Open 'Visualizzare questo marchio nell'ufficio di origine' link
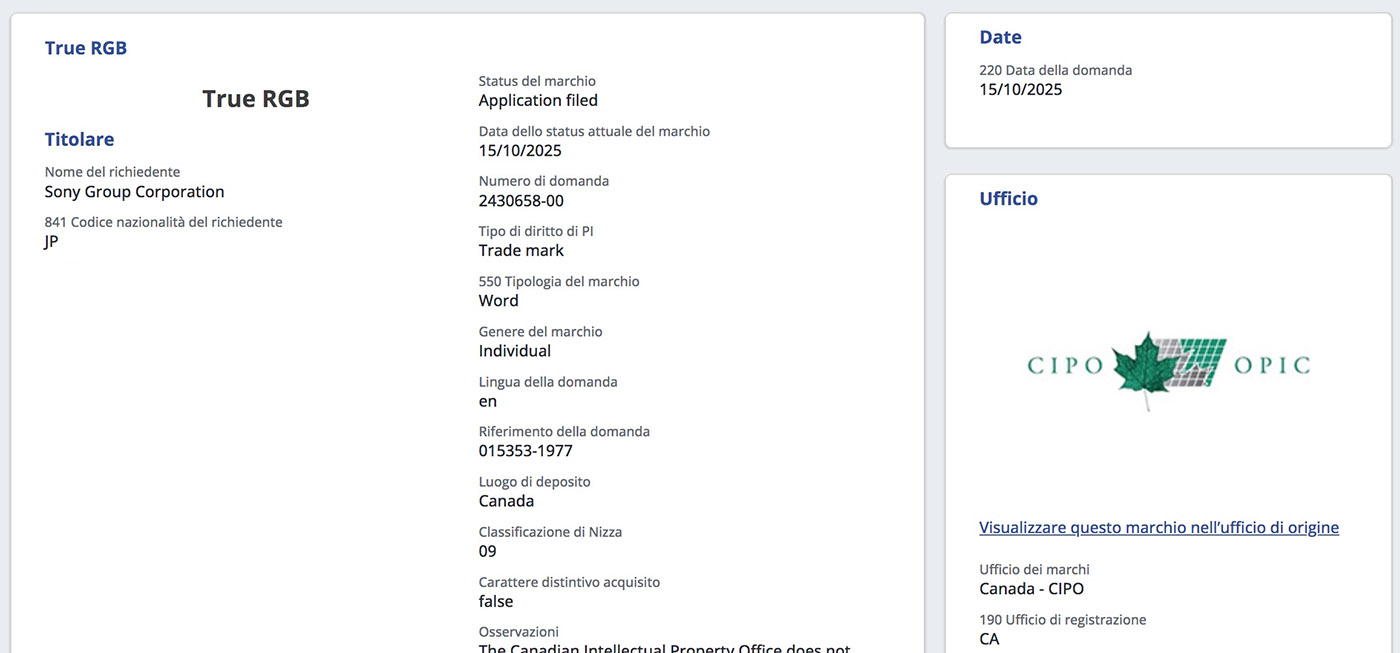This screenshot has width=1400, height=653. [1158, 528]
